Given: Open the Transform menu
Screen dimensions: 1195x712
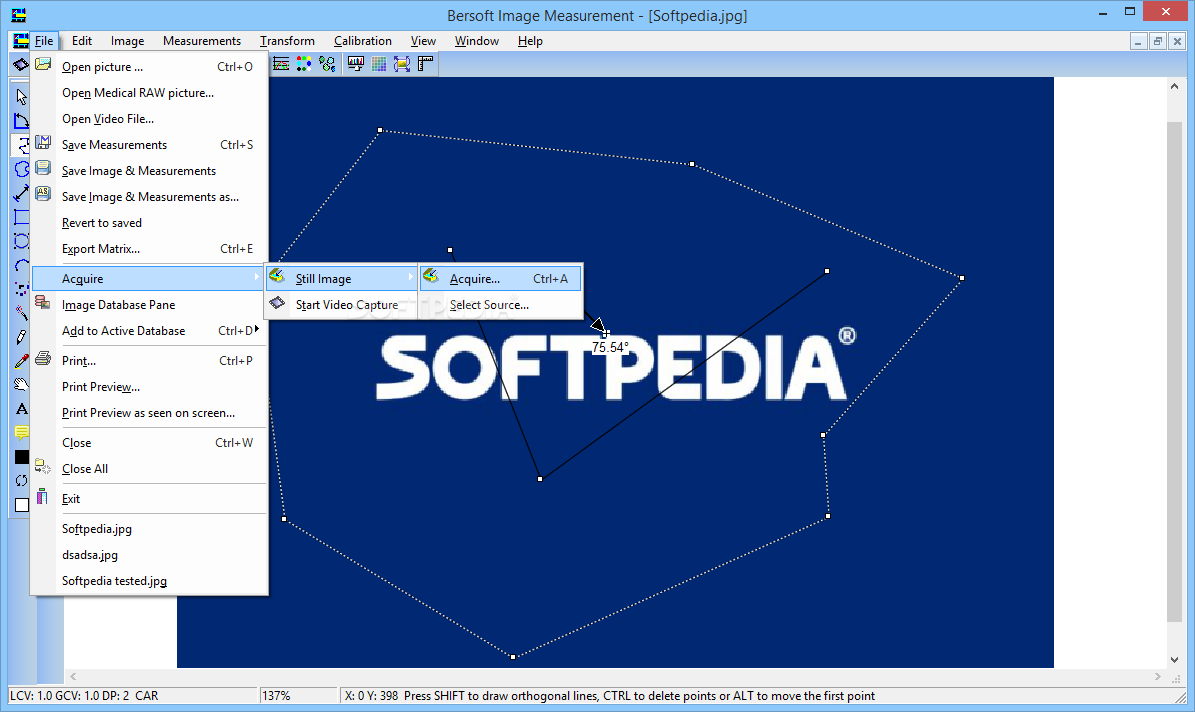Looking at the screenshot, I should (x=287, y=40).
